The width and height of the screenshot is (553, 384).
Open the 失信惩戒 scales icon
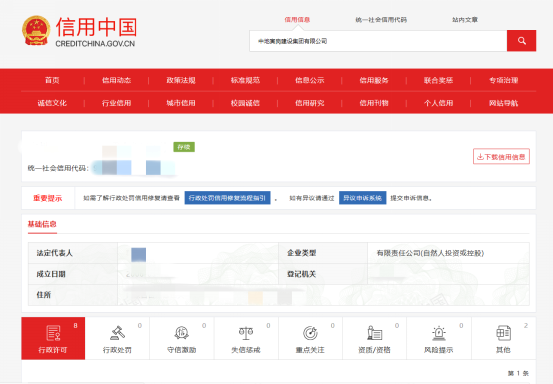point(246,333)
